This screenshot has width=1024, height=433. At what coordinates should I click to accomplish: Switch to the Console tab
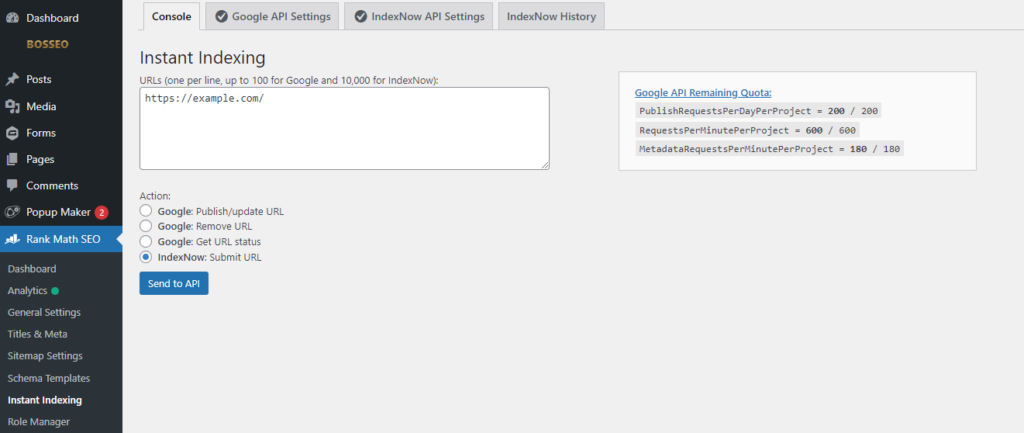click(171, 16)
